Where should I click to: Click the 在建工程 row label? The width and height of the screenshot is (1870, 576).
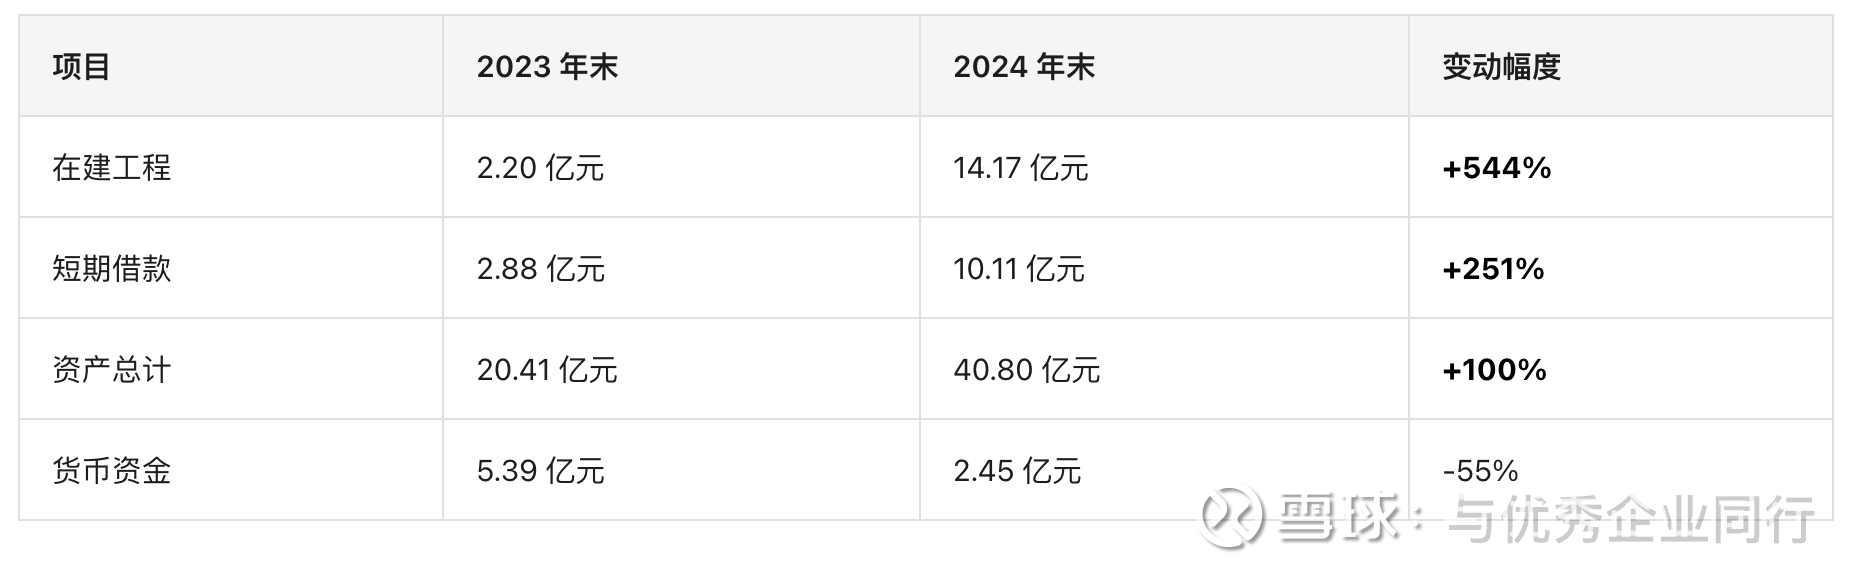coord(112,168)
